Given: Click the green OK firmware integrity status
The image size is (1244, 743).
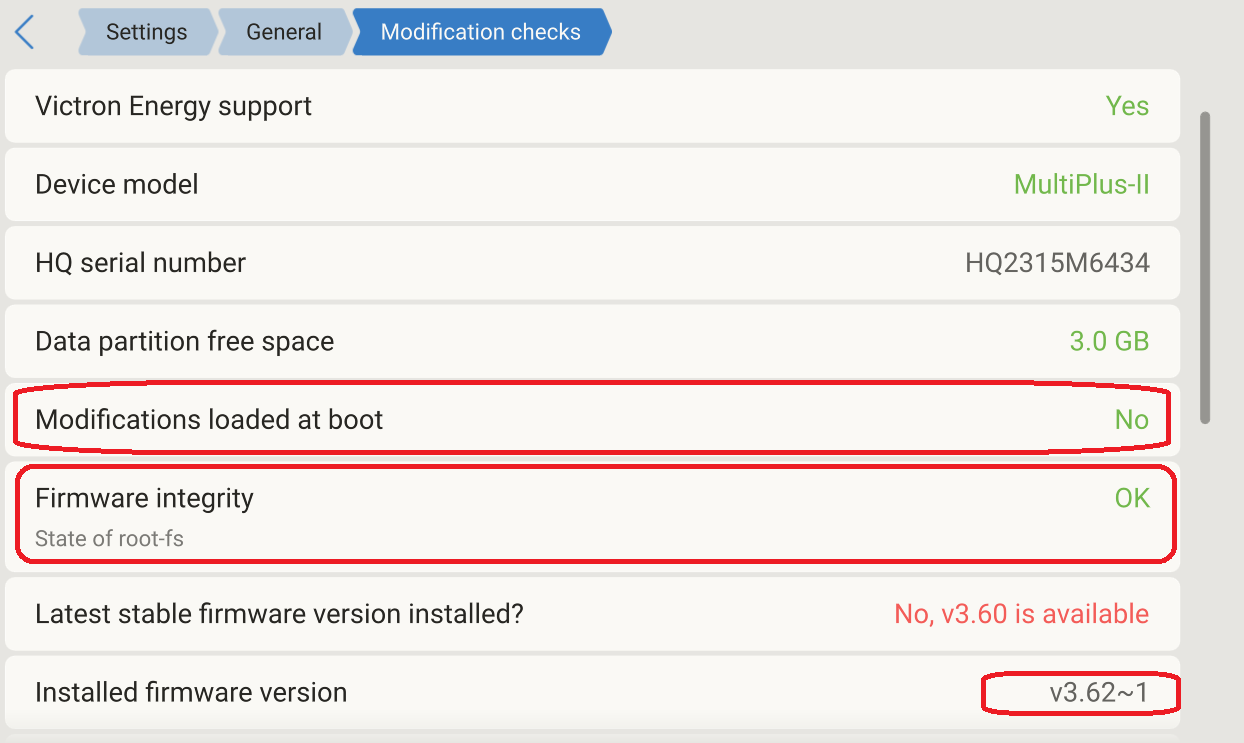Looking at the screenshot, I should (x=1132, y=498).
